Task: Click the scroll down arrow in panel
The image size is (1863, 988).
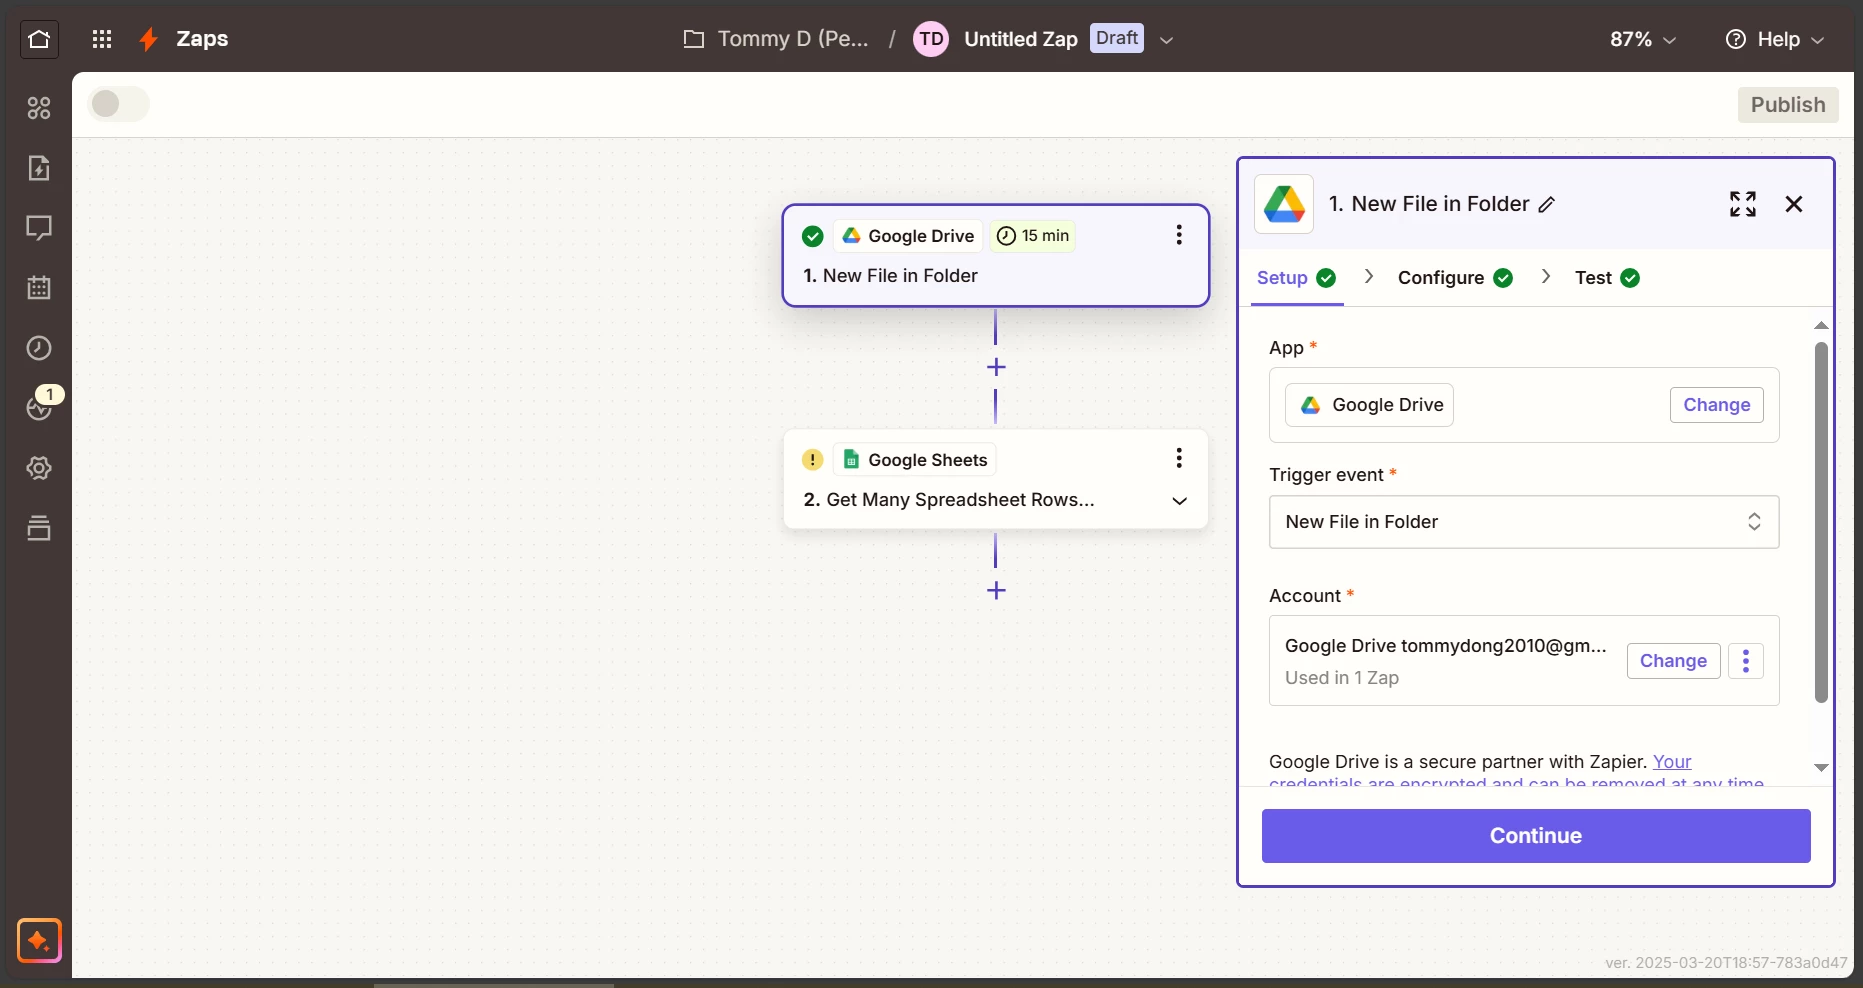Action: 1821,768
